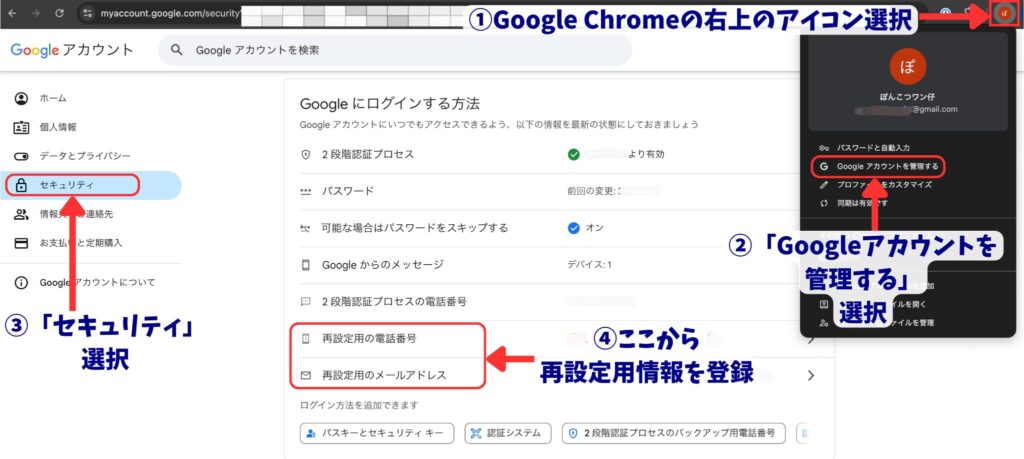
Task: Click the 2段階認証プロセス shield icon
Action: [306, 155]
